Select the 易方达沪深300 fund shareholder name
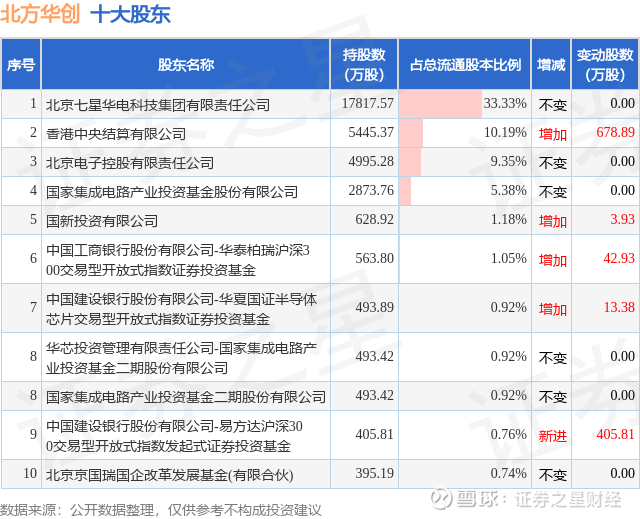Screen dimensions: 640x519 click(174, 436)
